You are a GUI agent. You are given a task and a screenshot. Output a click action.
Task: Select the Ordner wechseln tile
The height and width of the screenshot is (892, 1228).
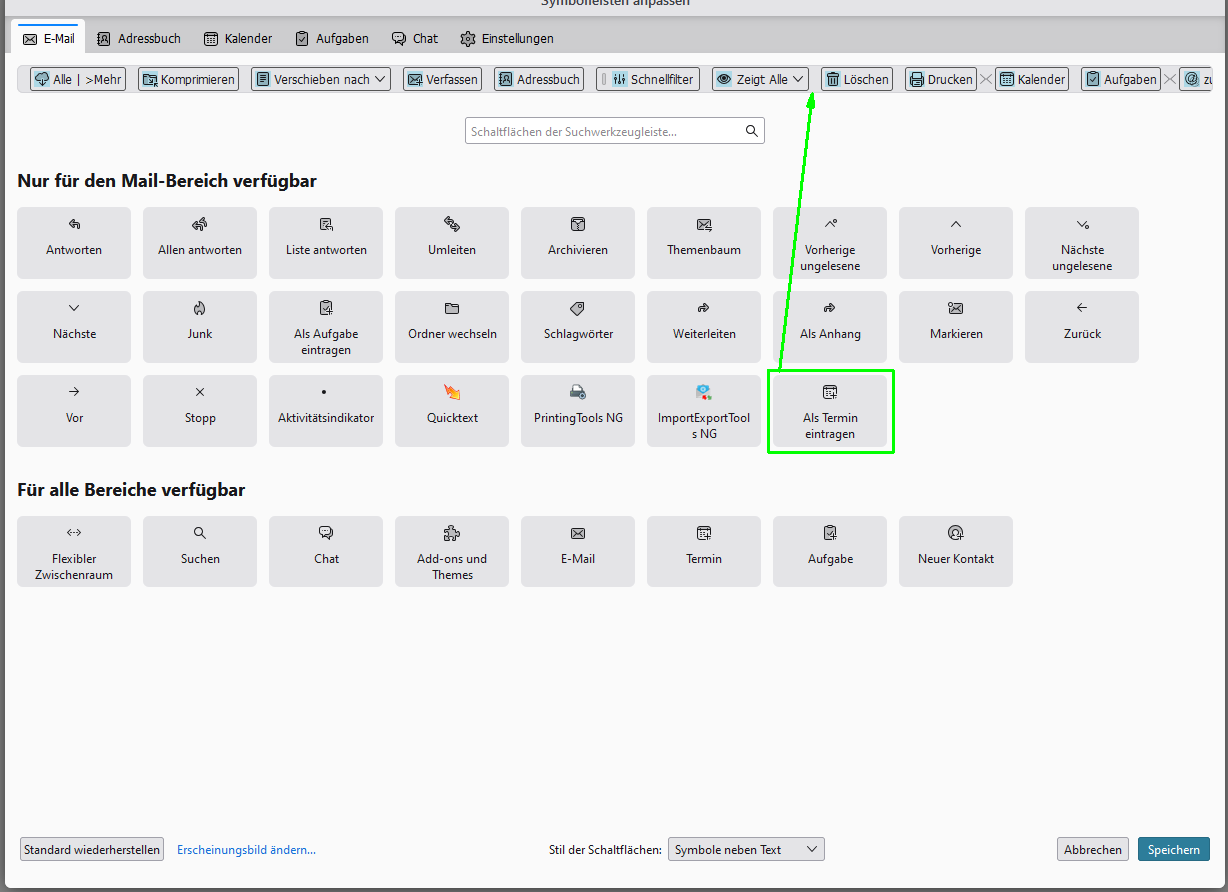(452, 327)
